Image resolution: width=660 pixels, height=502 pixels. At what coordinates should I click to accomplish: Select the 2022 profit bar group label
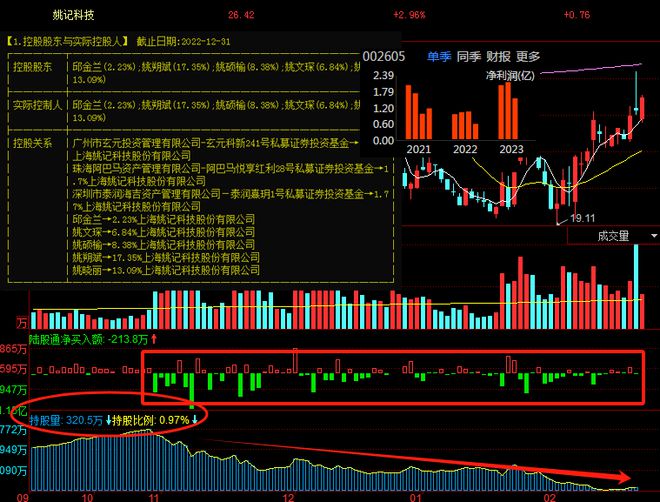coord(465,149)
